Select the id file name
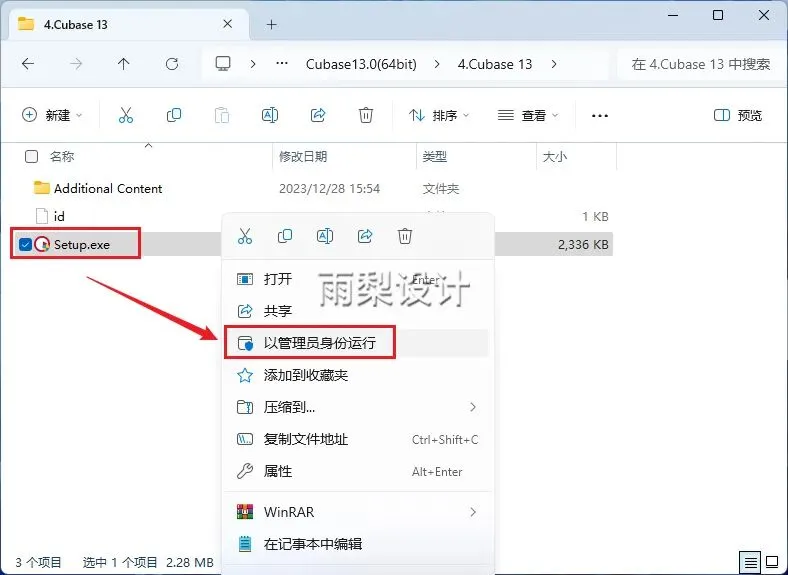This screenshot has height=575, width=788. (59, 217)
